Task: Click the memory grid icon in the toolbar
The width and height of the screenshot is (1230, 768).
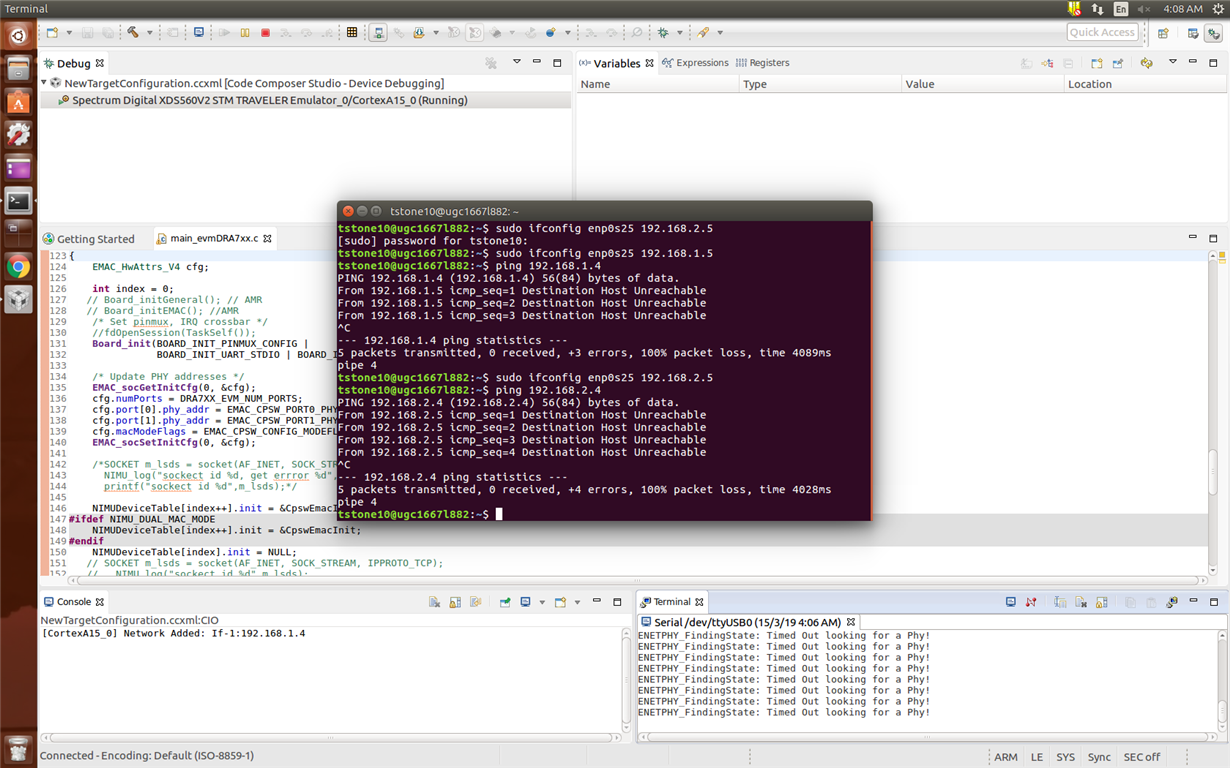Action: click(352, 33)
